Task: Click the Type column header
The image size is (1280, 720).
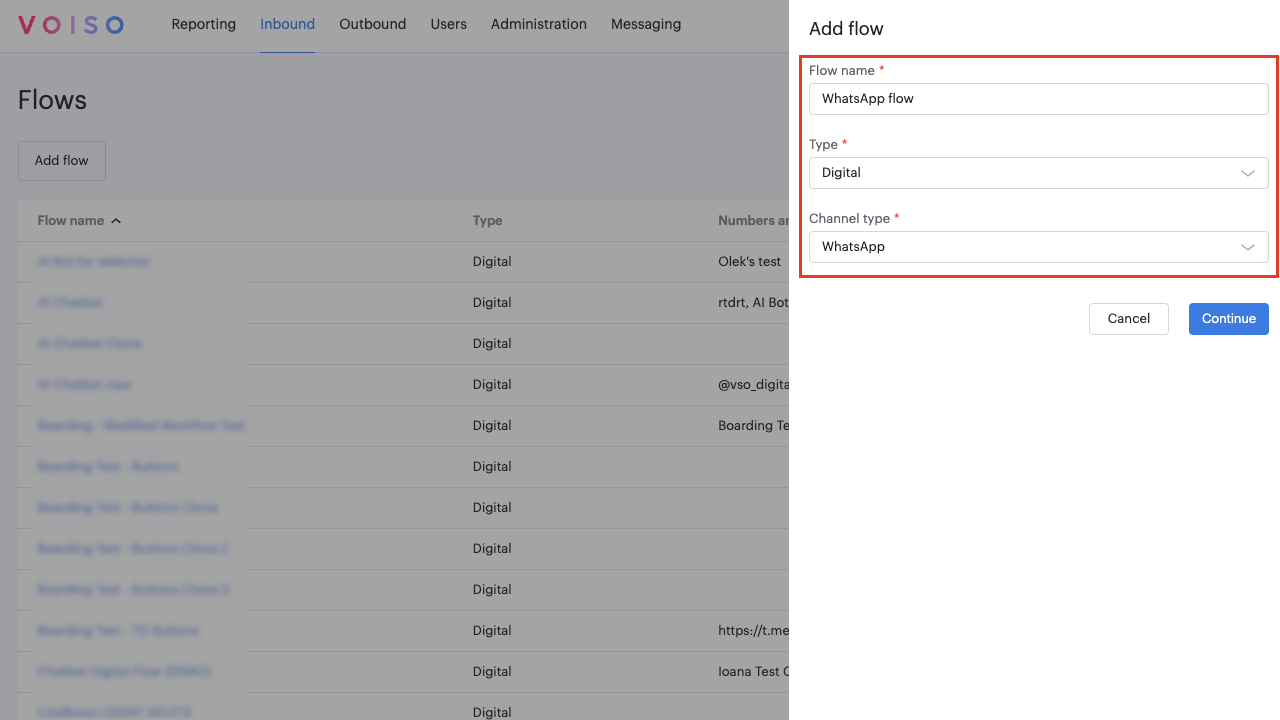Action: click(488, 221)
